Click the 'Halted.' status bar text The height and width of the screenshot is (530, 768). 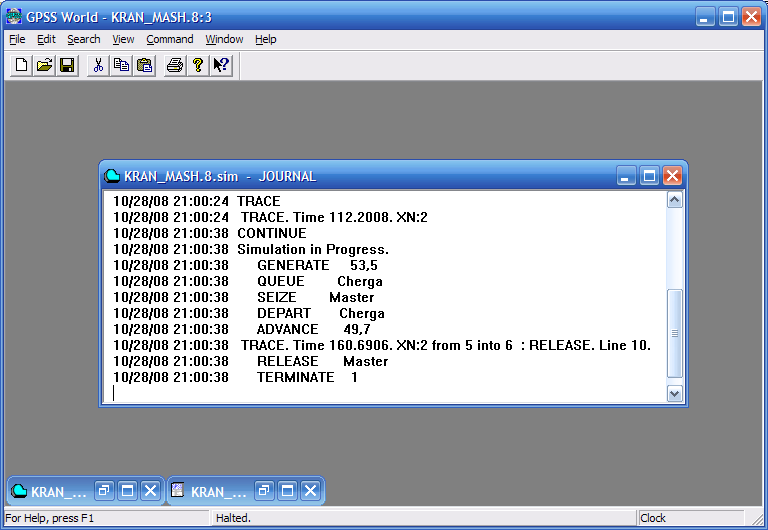tap(233, 518)
